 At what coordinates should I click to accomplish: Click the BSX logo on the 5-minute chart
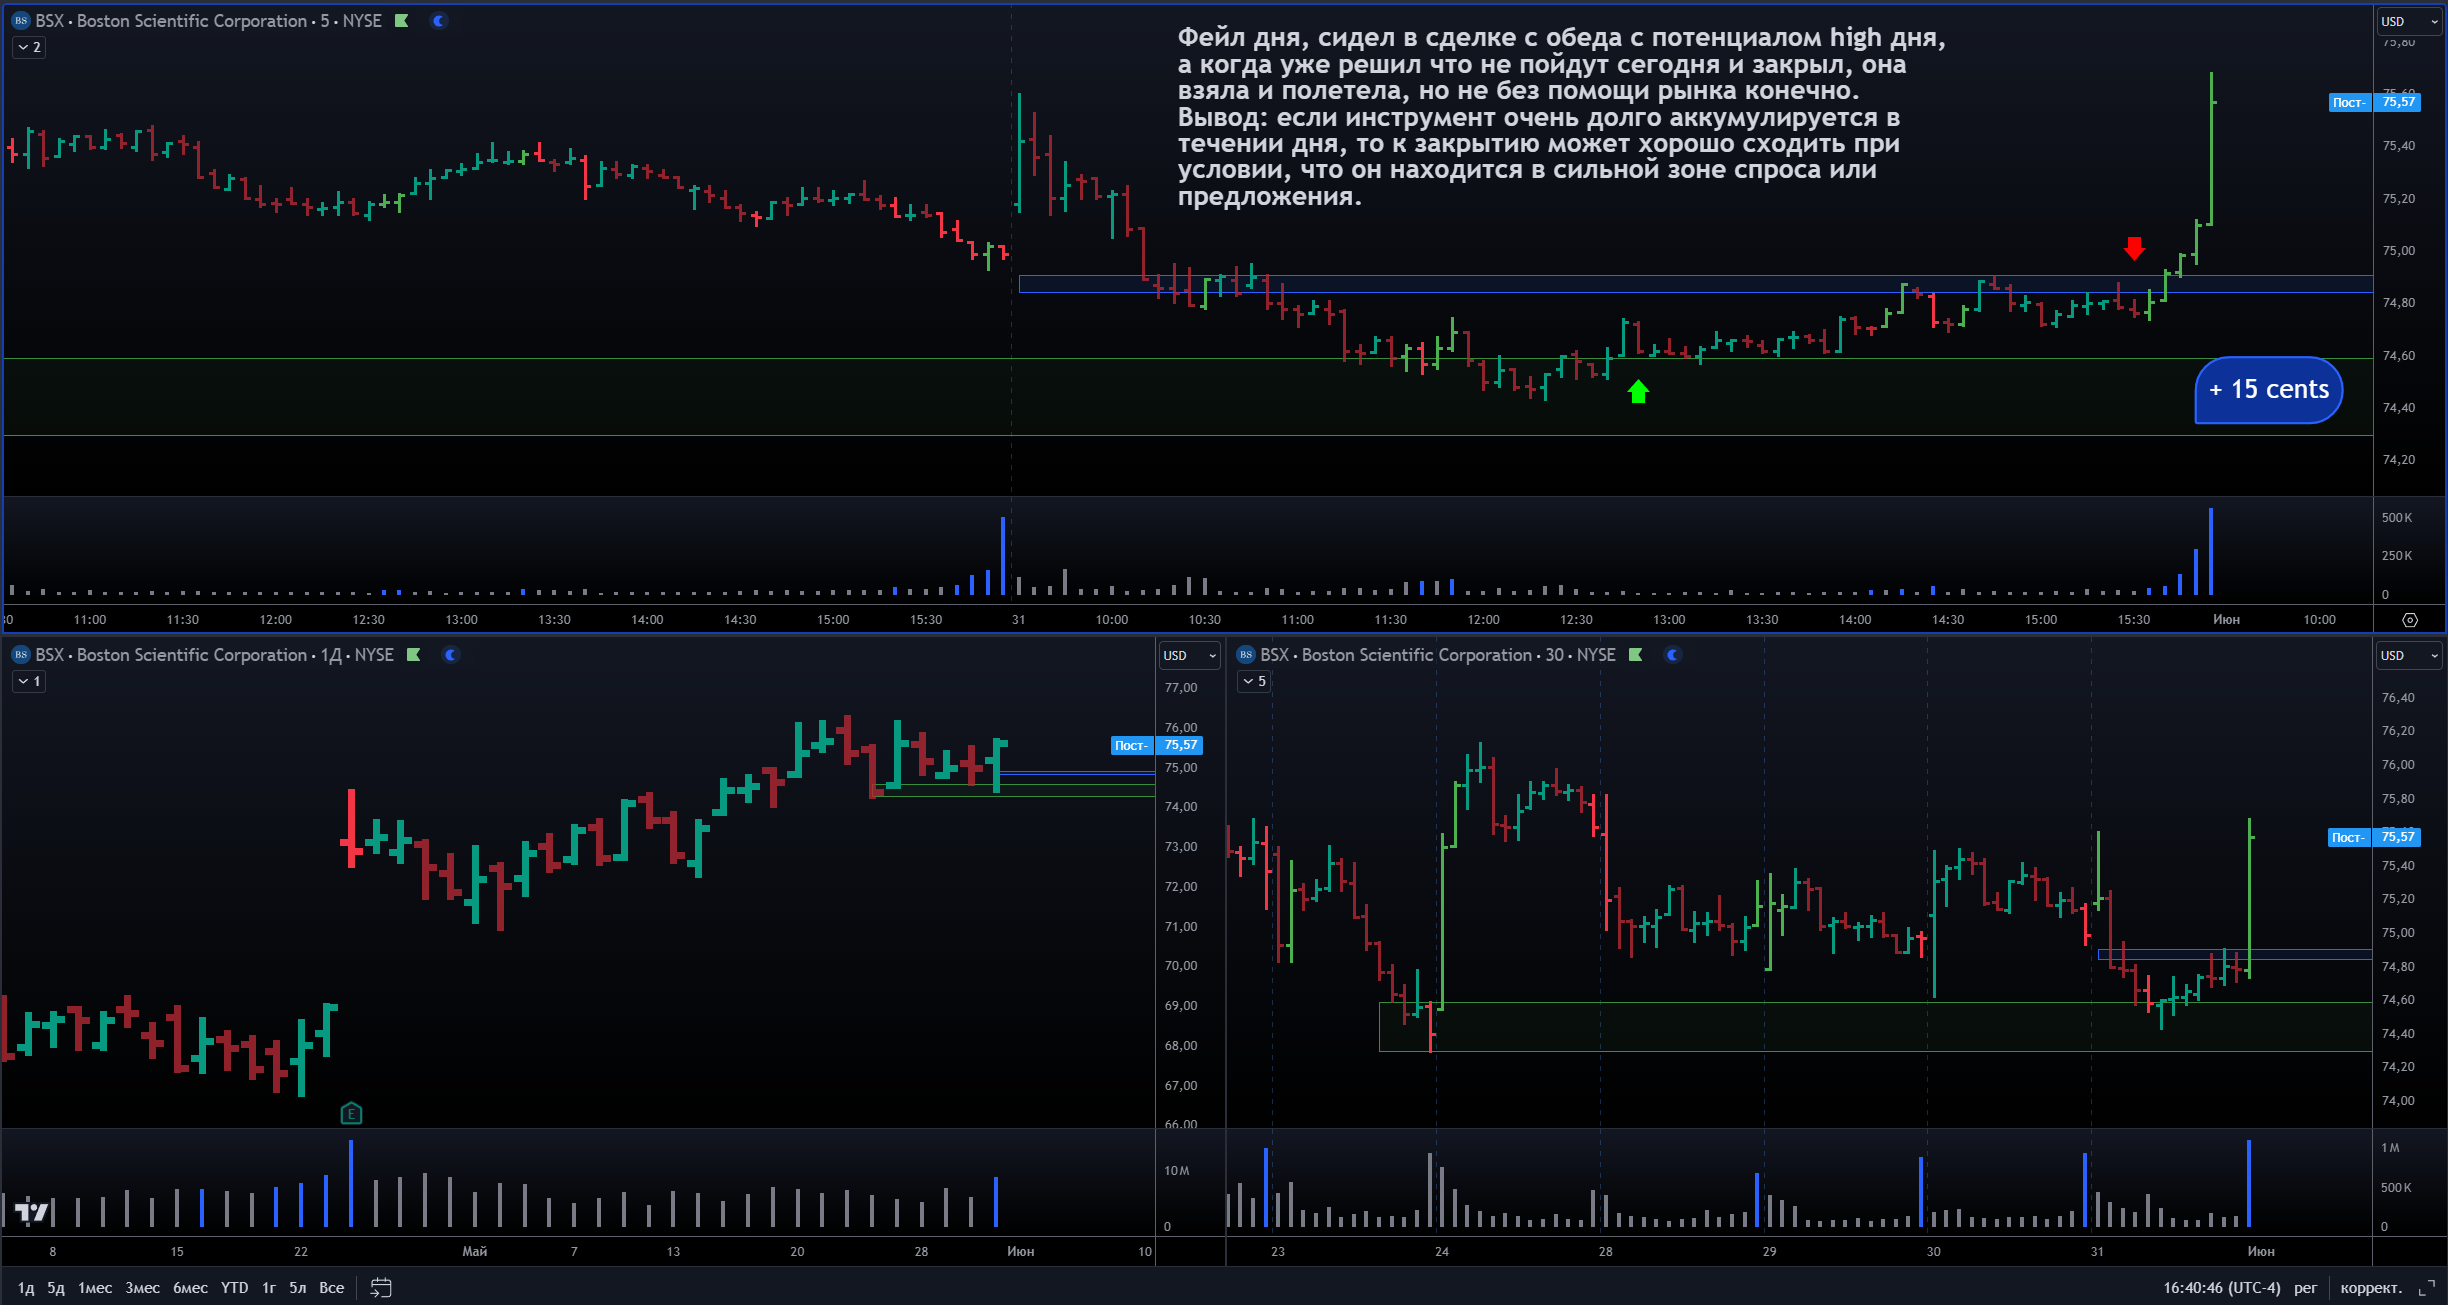point(21,21)
